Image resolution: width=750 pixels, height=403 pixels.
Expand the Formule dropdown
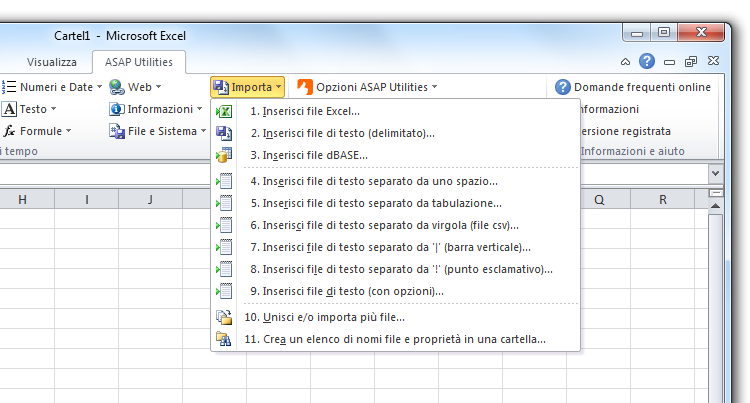pos(68,131)
